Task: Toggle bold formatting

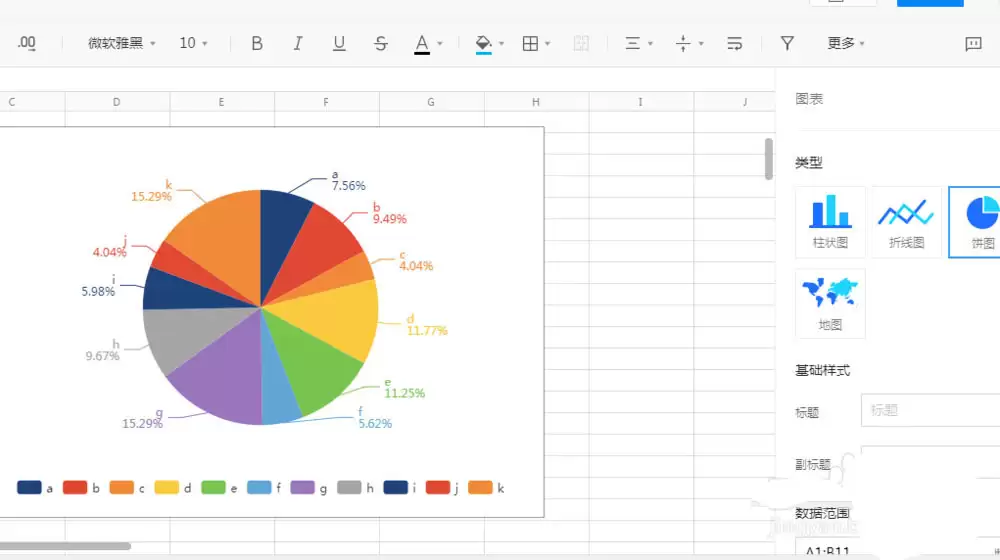Action: (257, 43)
